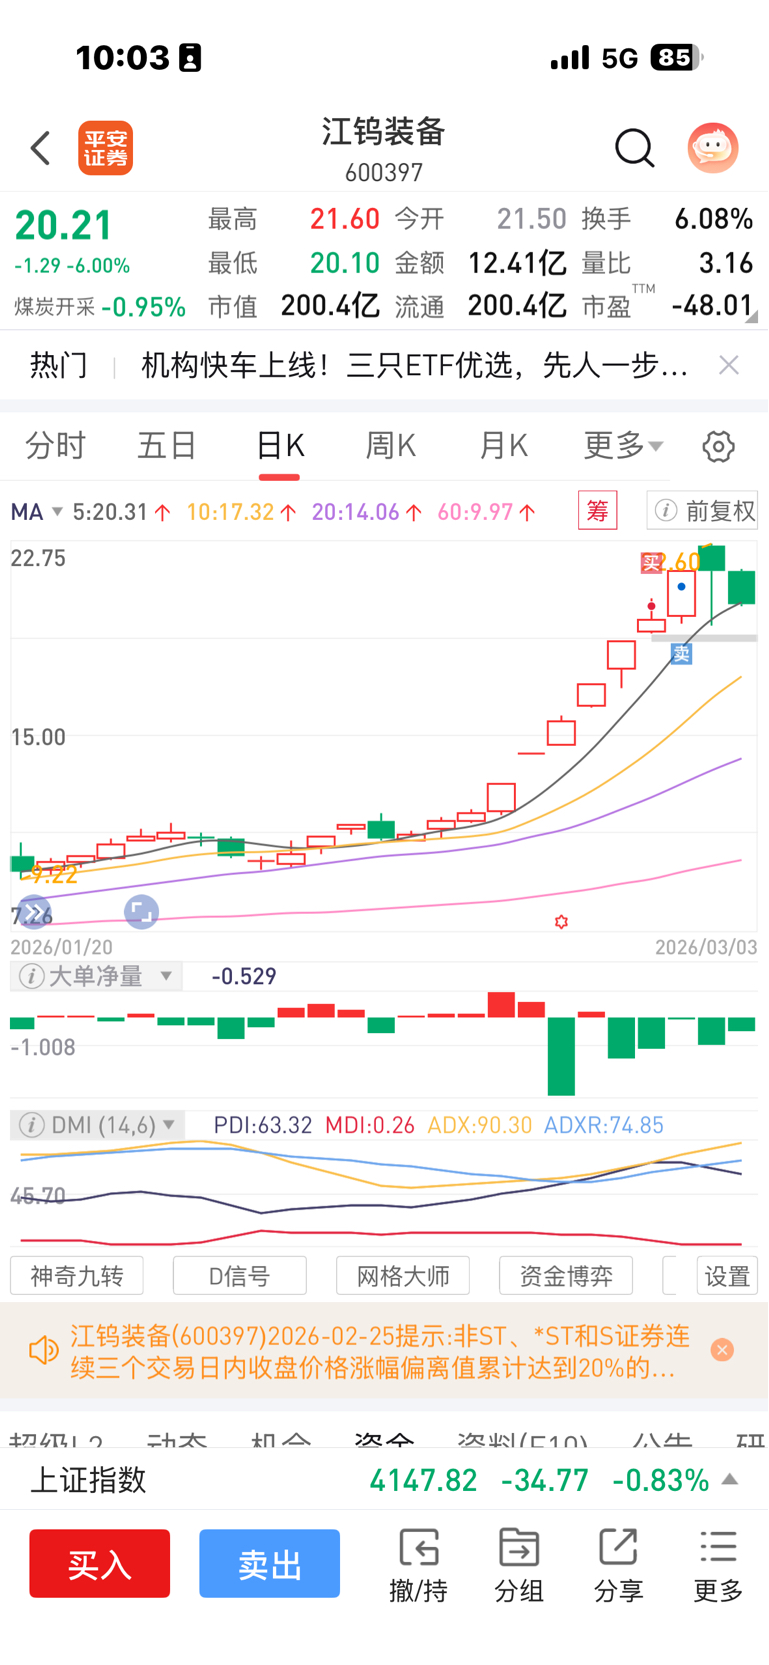Open the 大单净量 indicator dropdown

pos(166,976)
